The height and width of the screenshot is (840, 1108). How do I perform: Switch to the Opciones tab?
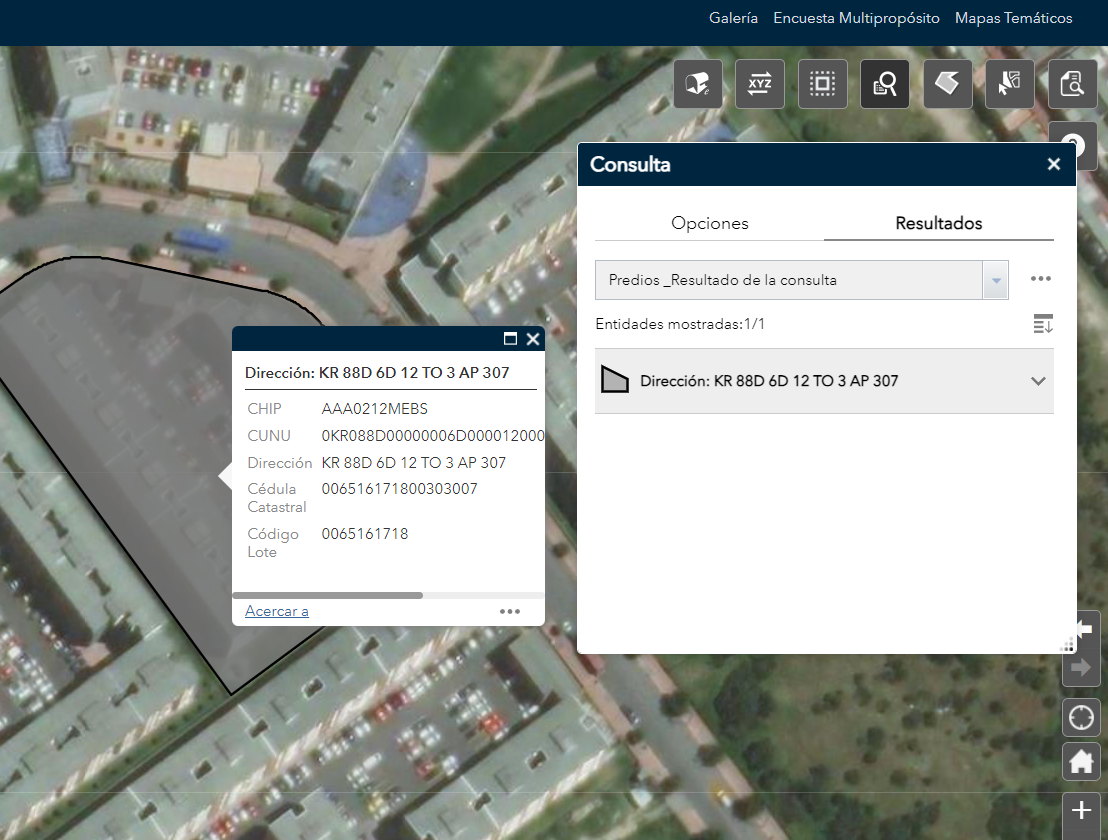709,223
